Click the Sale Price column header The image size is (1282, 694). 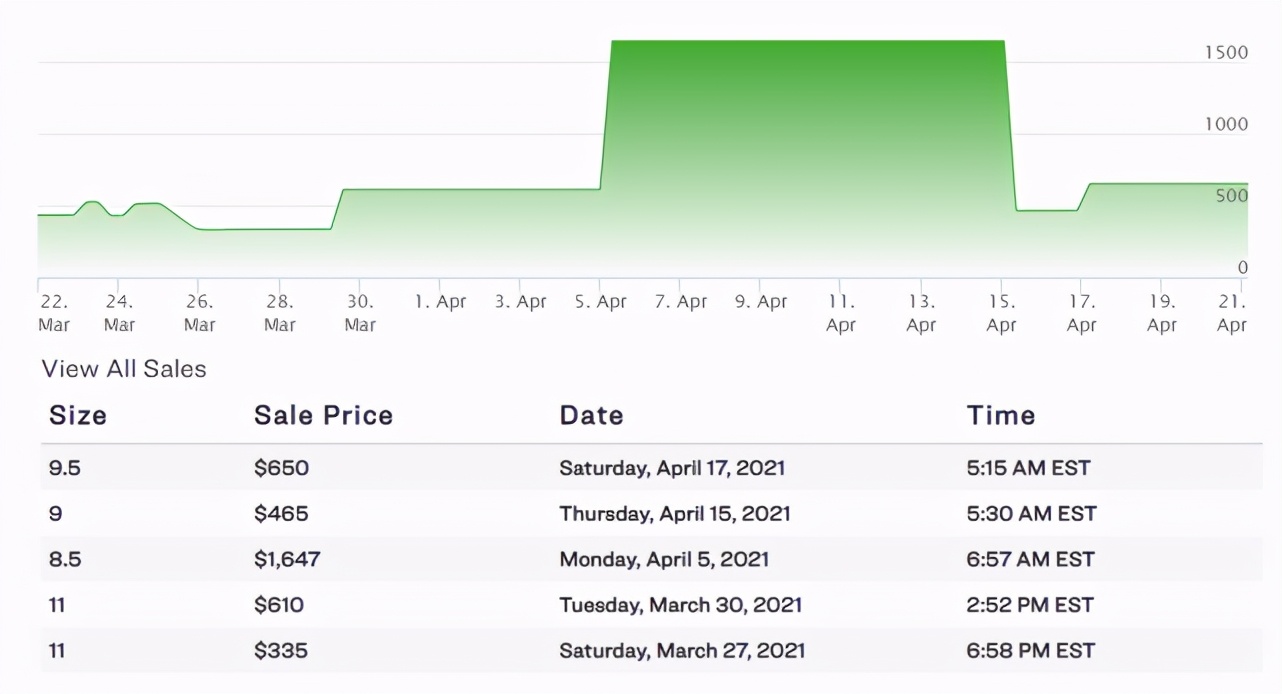pyautogui.click(x=323, y=416)
